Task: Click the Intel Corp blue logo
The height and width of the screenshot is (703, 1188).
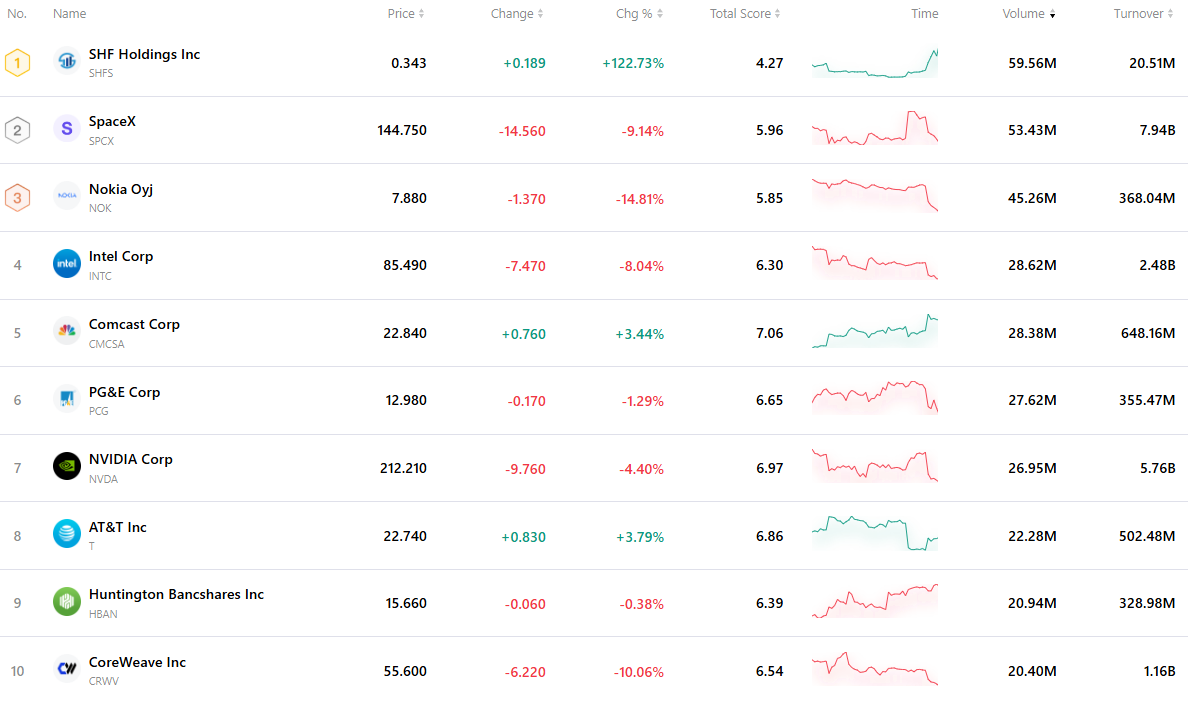Action: click(x=67, y=264)
